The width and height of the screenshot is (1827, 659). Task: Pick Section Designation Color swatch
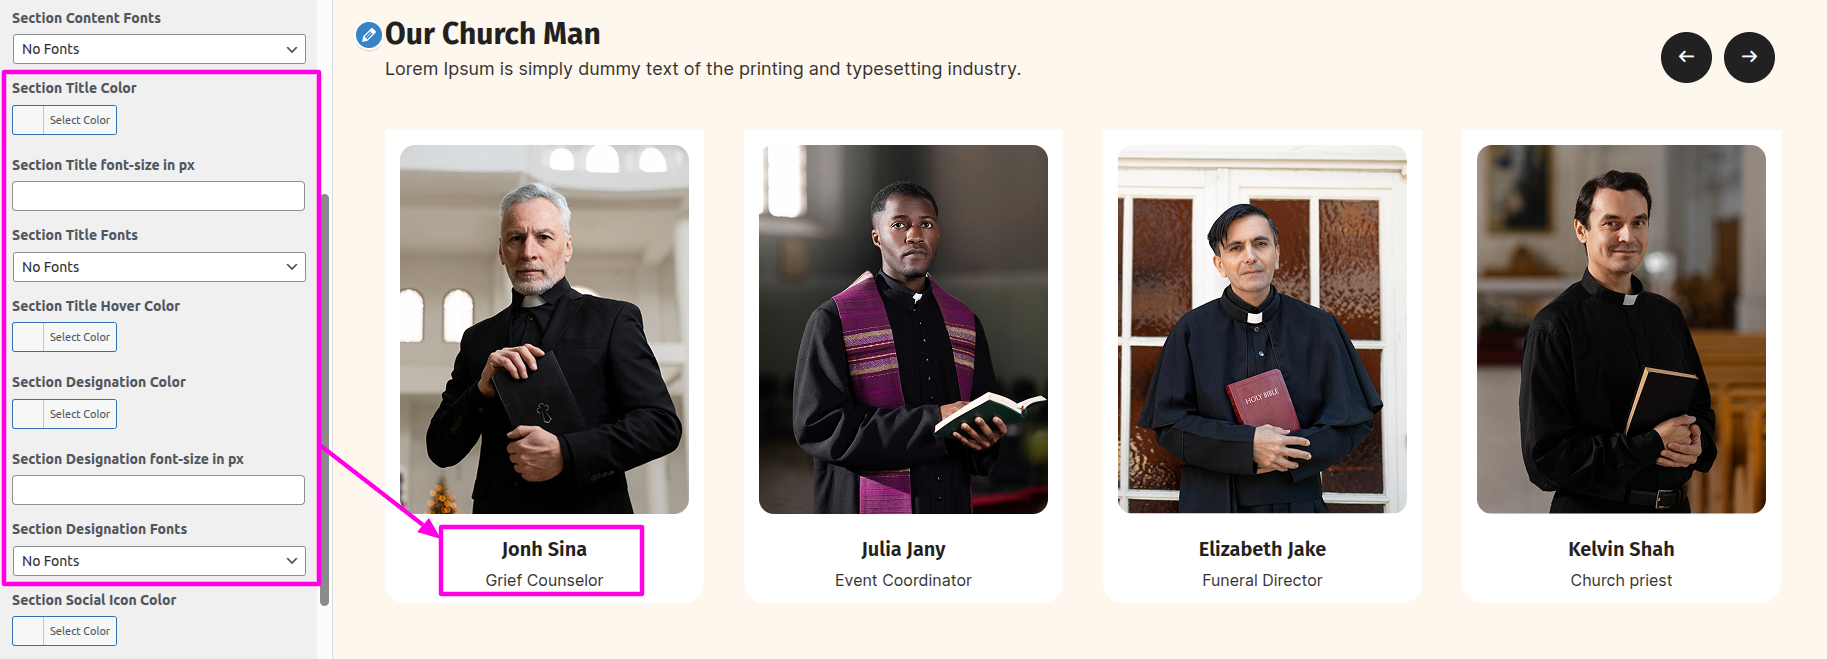28,414
